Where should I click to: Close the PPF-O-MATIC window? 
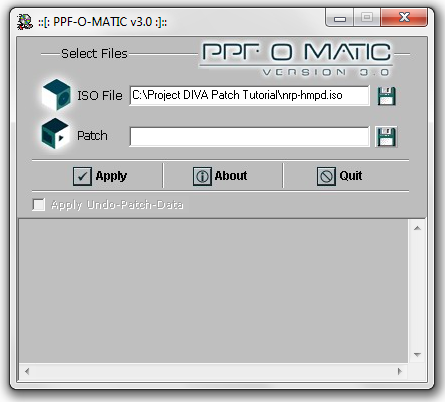(x=404, y=17)
